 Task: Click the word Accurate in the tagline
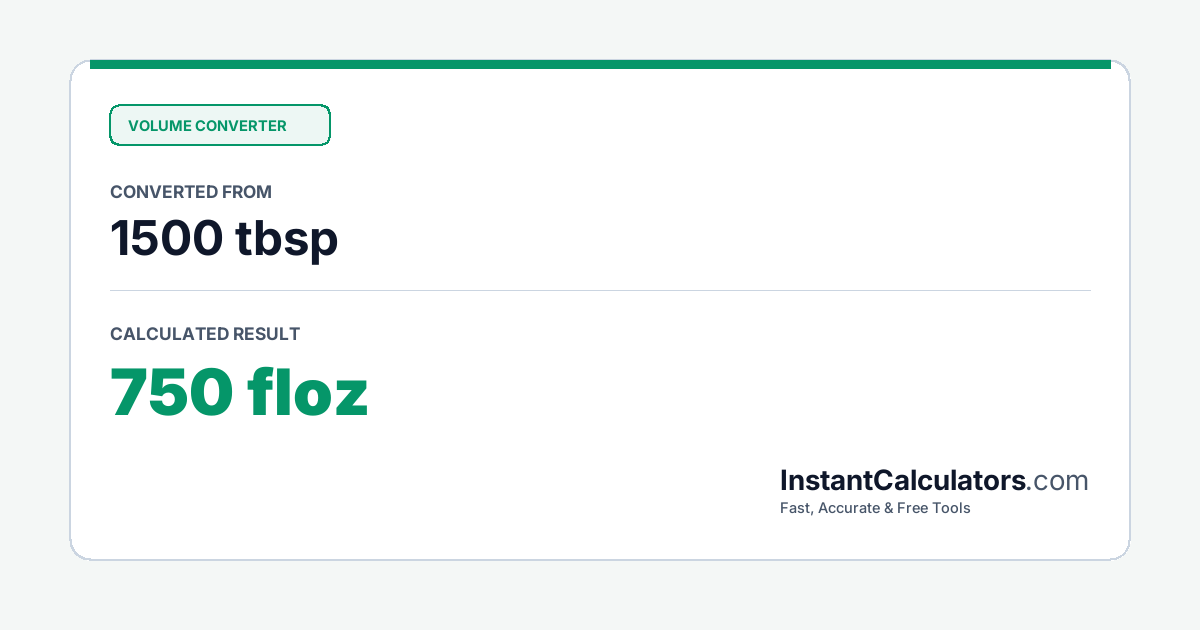(849, 508)
